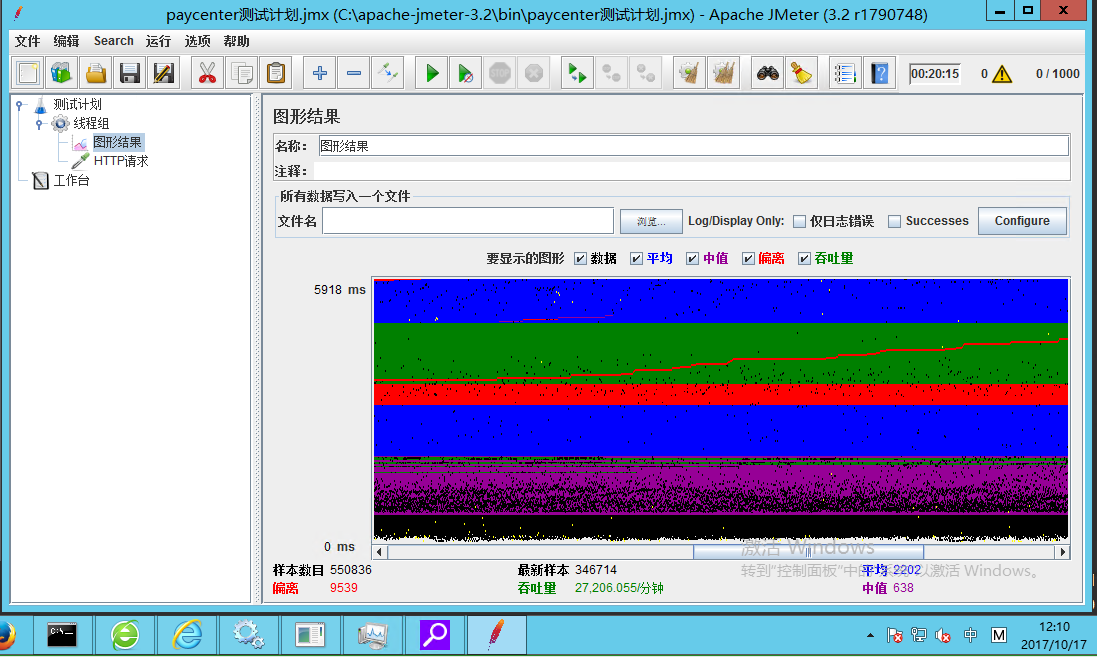This screenshot has height=657, width=1097.
Task: Click the graph horizontal scrollbar thumb
Action: pyautogui.click(x=808, y=551)
